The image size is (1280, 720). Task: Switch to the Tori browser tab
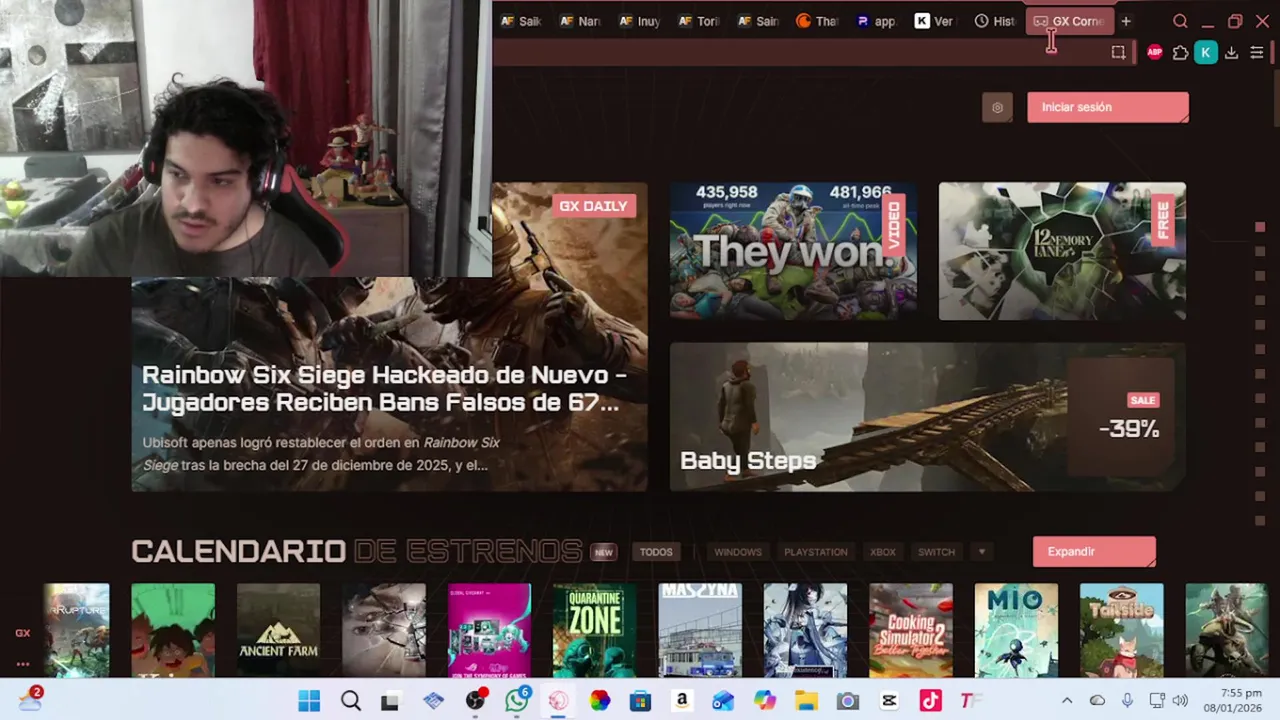point(699,21)
